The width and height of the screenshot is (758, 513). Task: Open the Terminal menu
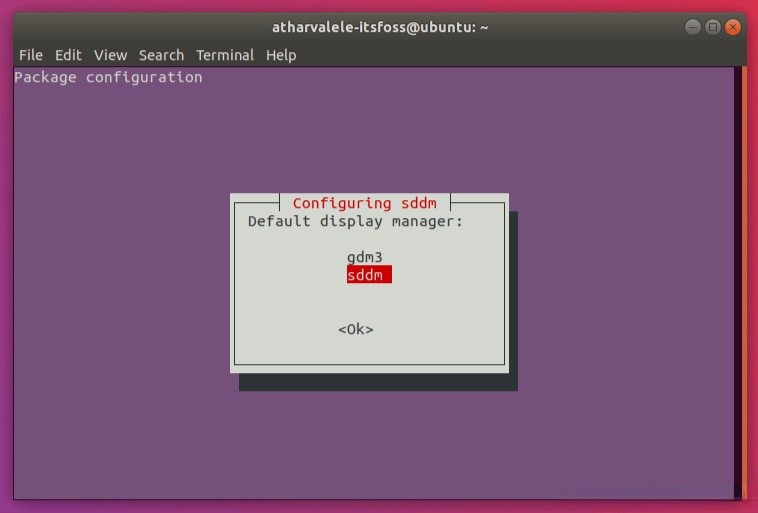(x=225, y=55)
